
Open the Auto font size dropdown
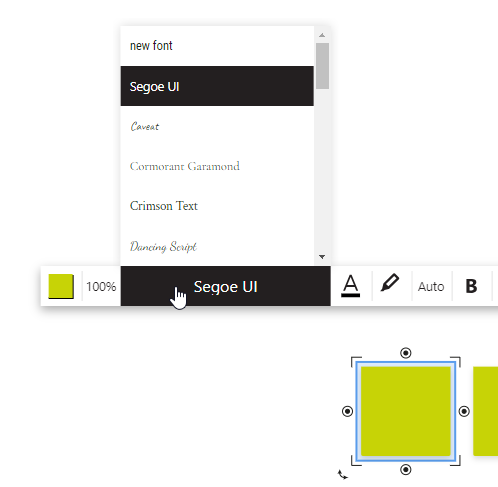(431, 286)
